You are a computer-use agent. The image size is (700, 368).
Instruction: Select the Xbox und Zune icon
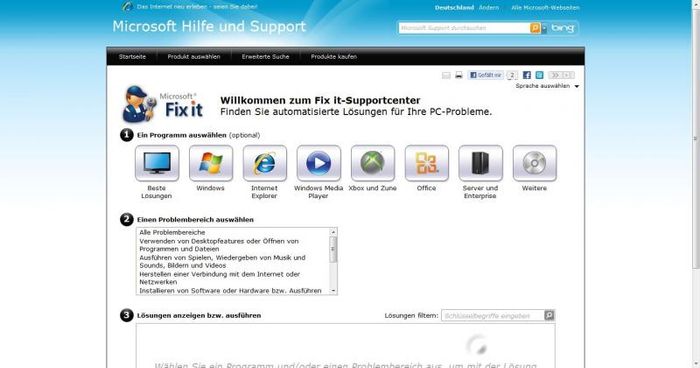click(x=373, y=163)
